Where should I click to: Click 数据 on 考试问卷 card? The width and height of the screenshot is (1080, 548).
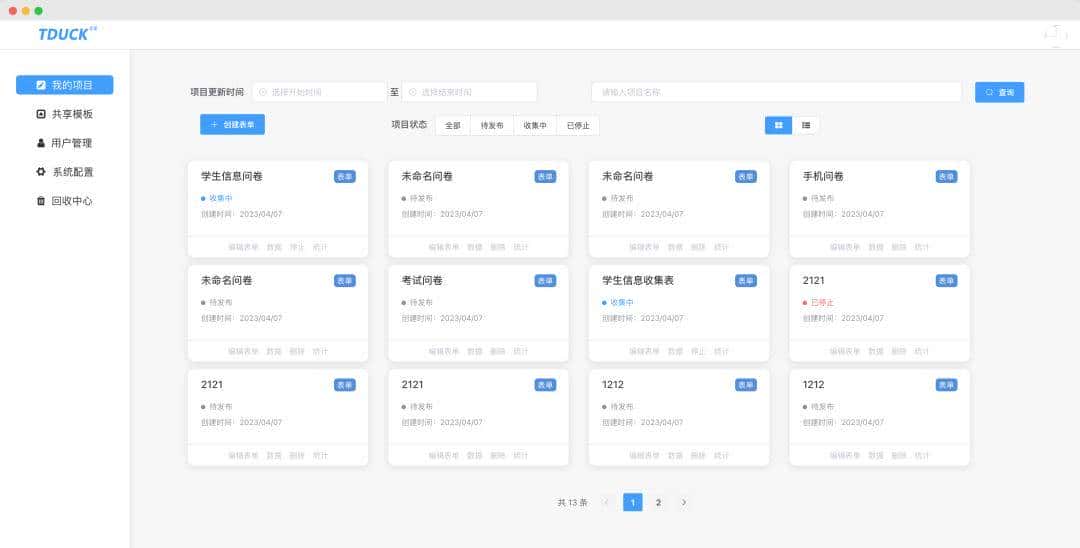click(475, 351)
